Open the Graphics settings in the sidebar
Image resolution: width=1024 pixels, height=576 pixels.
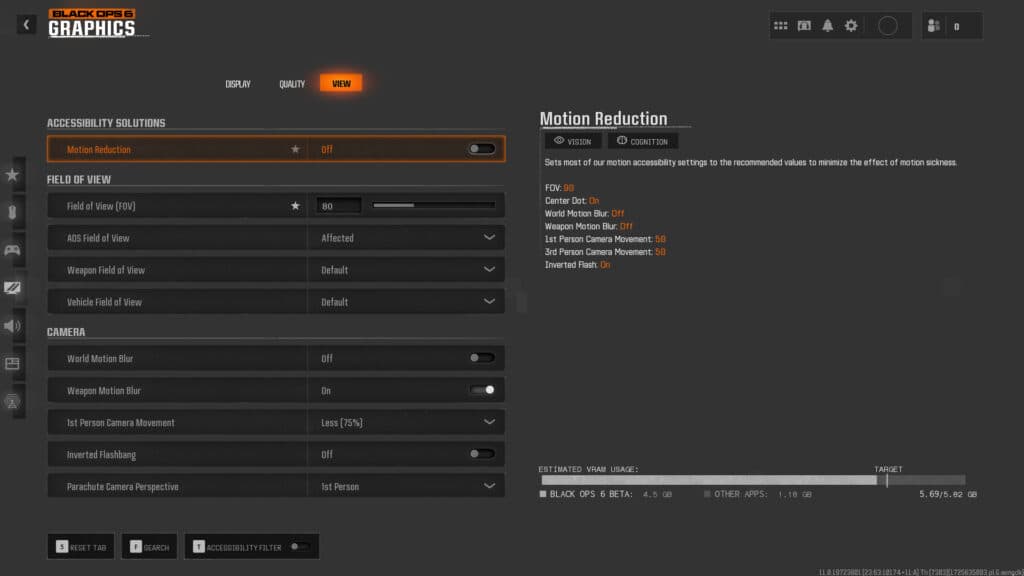click(x=13, y=287)
